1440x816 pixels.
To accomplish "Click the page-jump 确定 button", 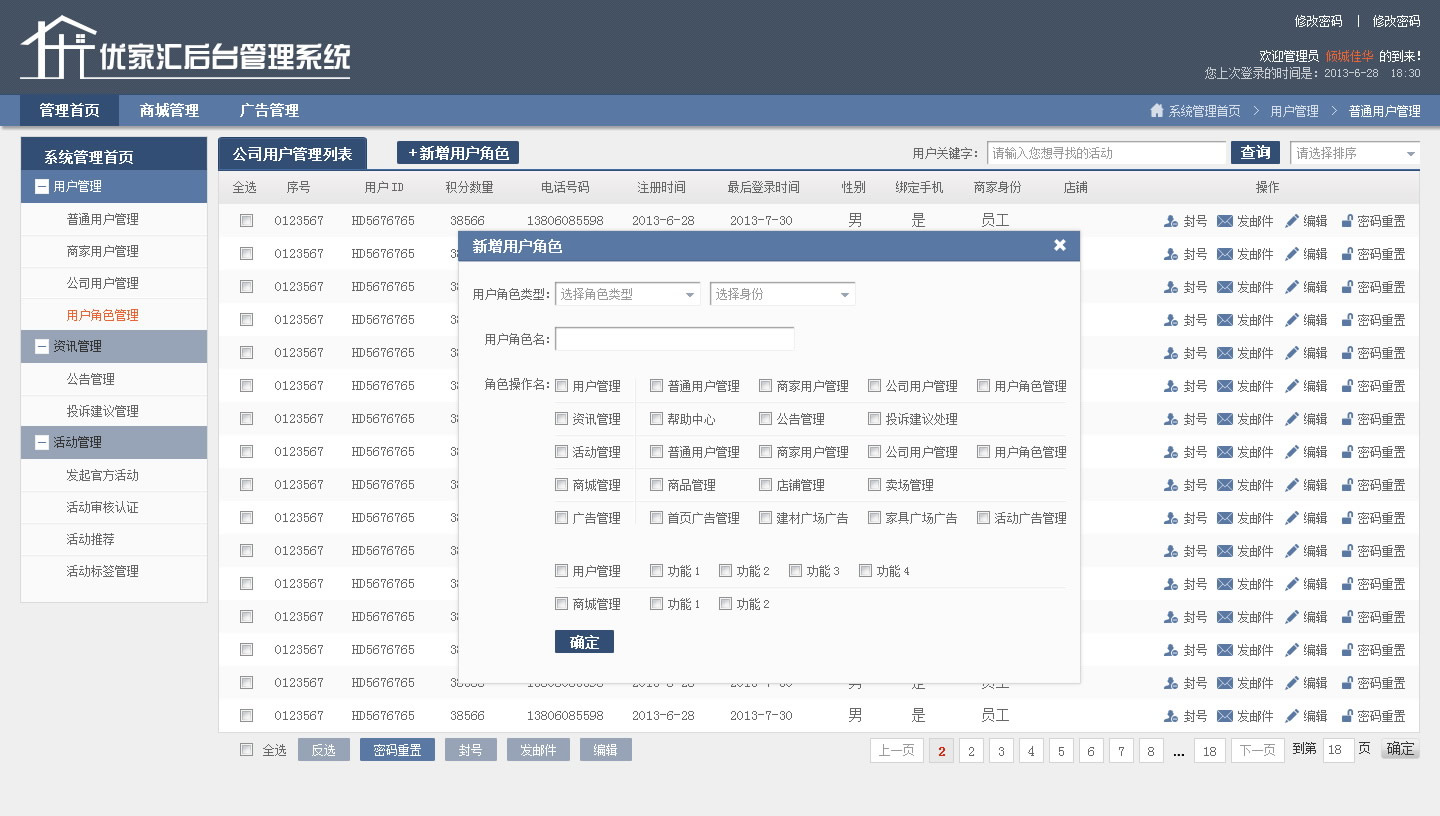I will [1400, 749].
